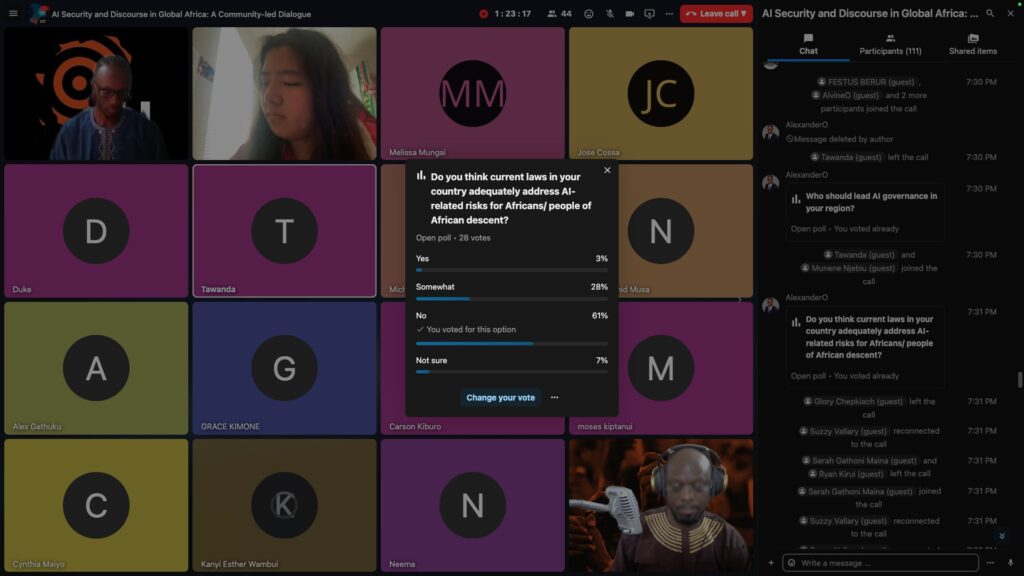Open the reactions emoji picker in call bar
Viewport: 1024px width, 576px height.
588,14
